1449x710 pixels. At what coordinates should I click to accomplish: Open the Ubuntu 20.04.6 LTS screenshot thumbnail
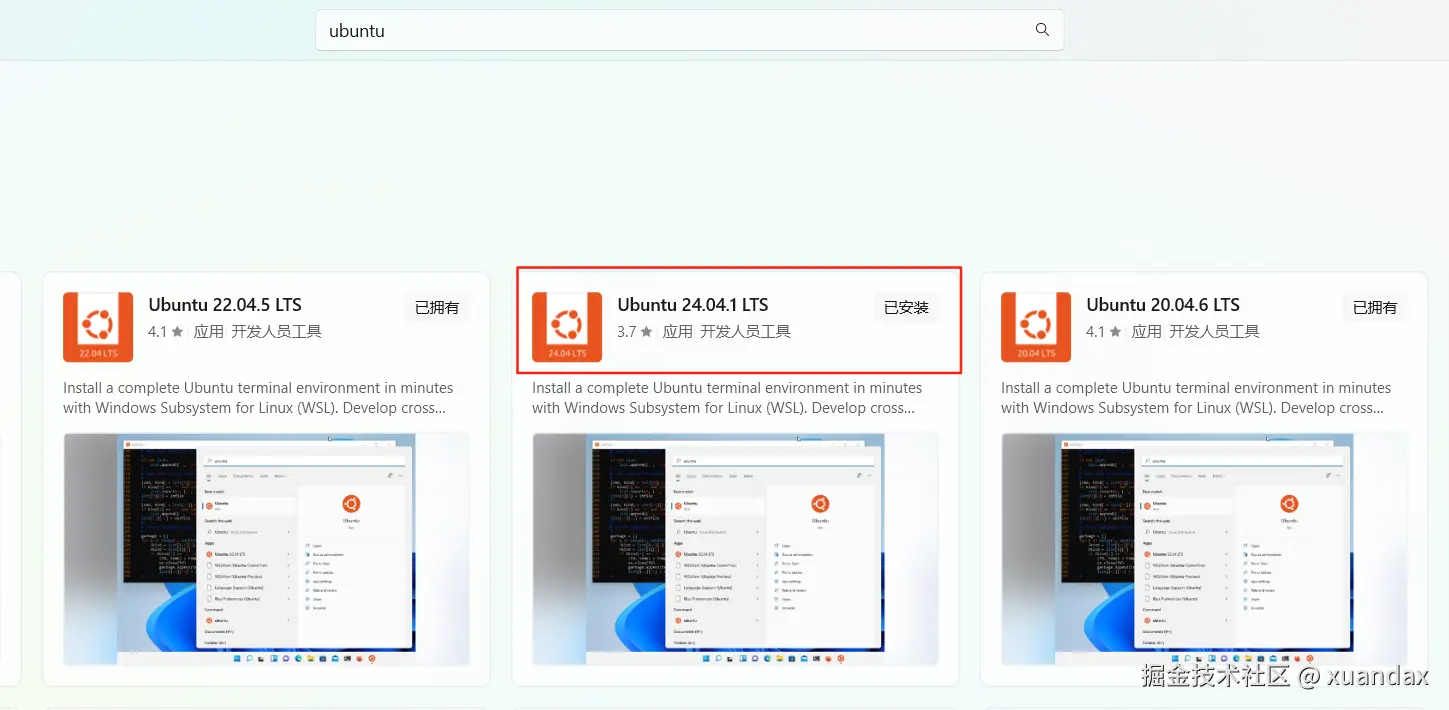point(1204,549)
